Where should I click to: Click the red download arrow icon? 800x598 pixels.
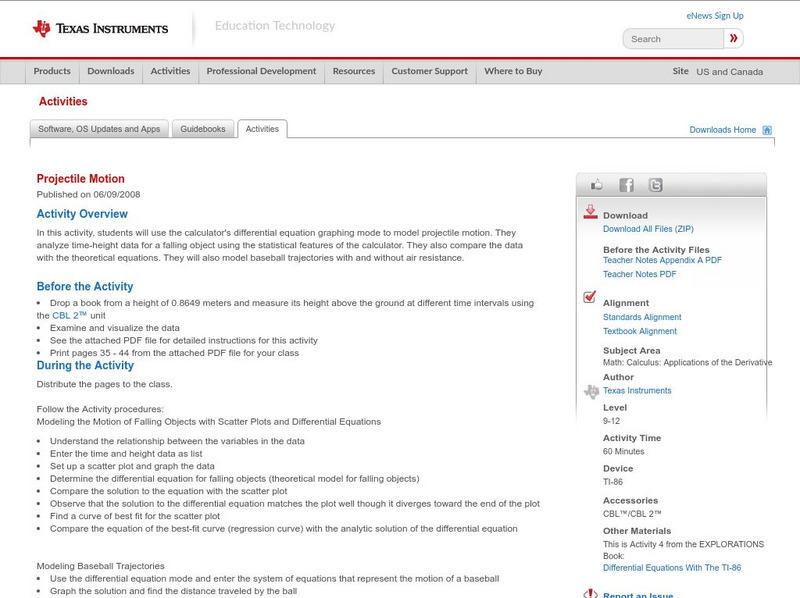coord(590,212)
